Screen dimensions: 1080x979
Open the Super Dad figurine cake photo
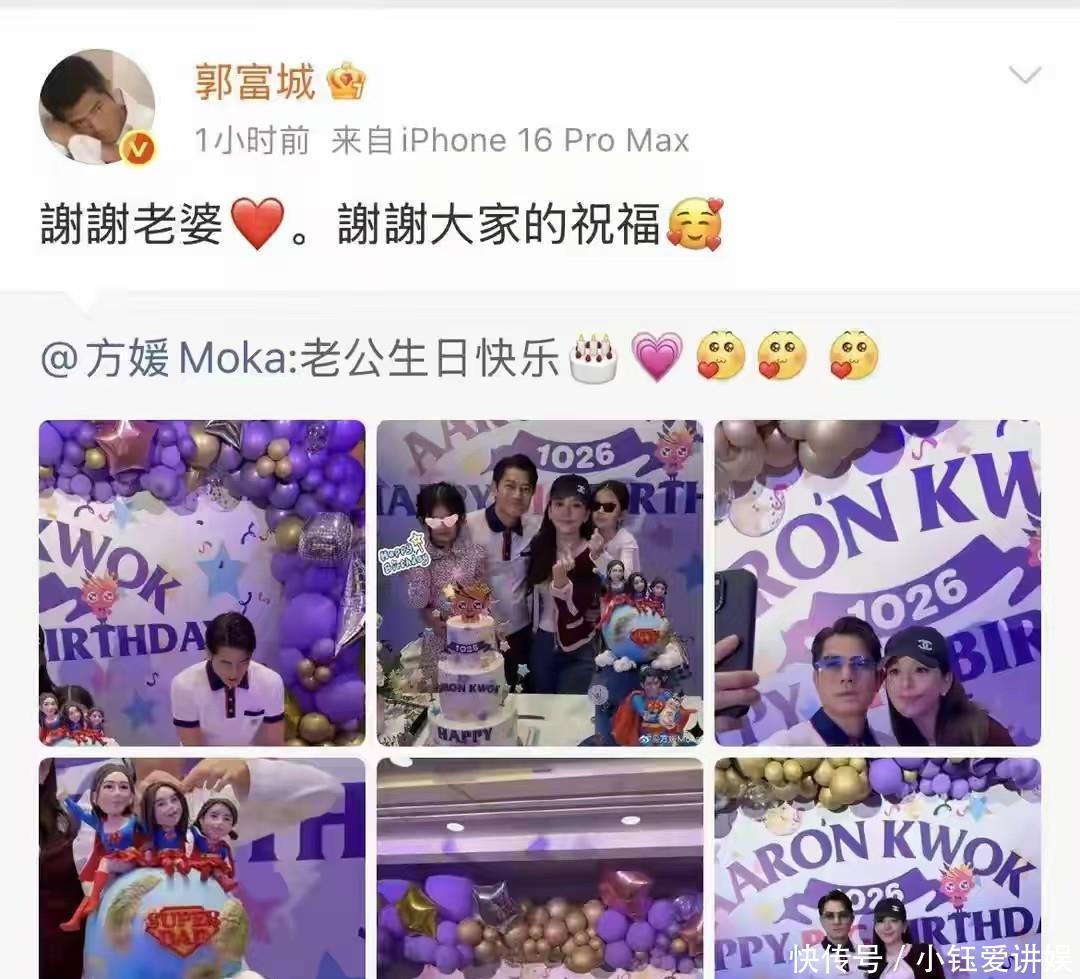[202, 868]
